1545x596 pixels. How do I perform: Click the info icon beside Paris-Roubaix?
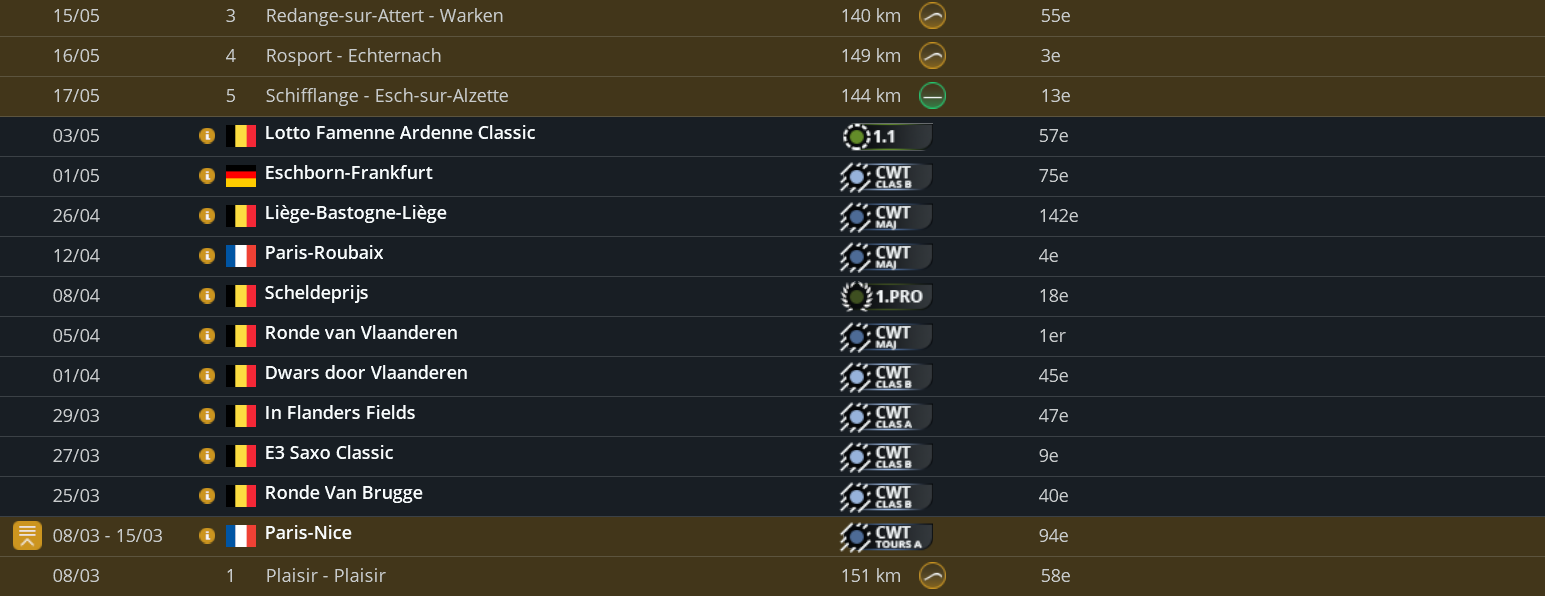[x=207, y=256]
